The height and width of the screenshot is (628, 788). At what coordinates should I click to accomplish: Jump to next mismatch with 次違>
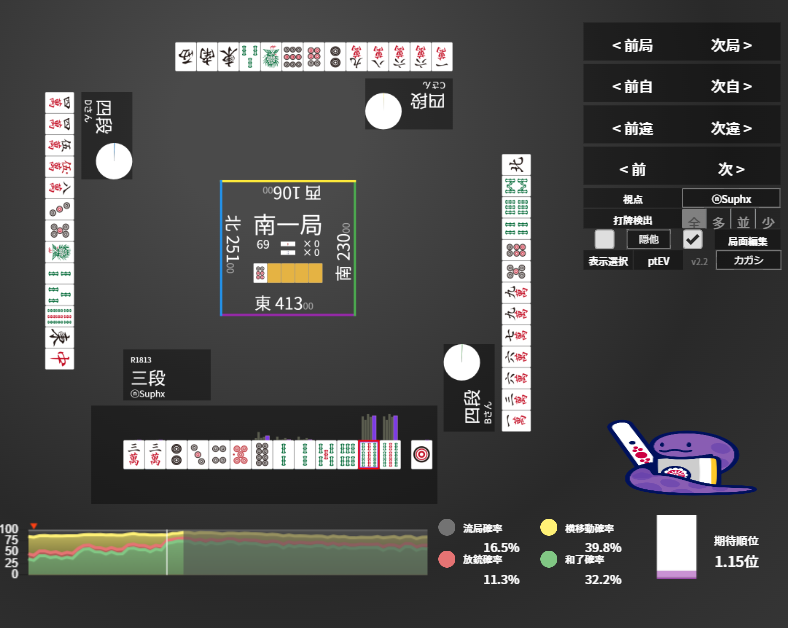coord(731,129)
